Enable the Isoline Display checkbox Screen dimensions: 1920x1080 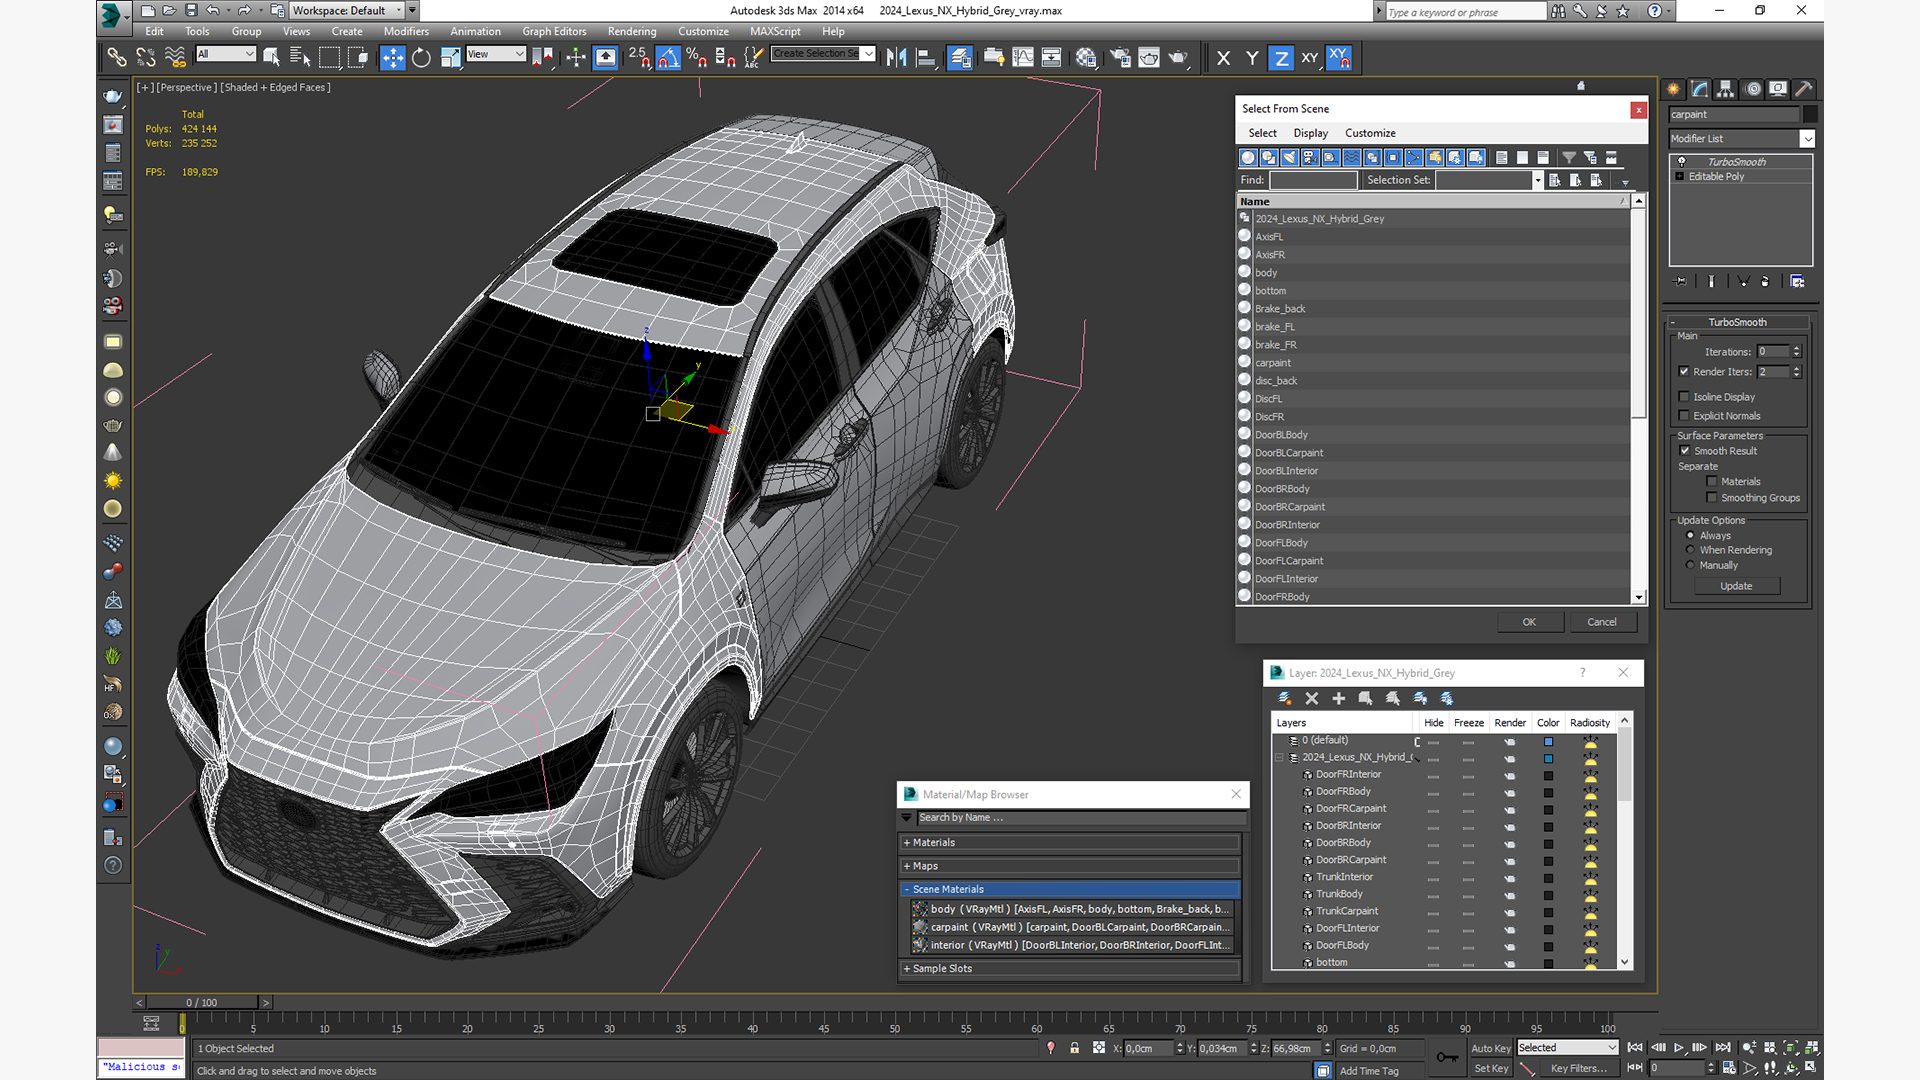pos(1684,397)
